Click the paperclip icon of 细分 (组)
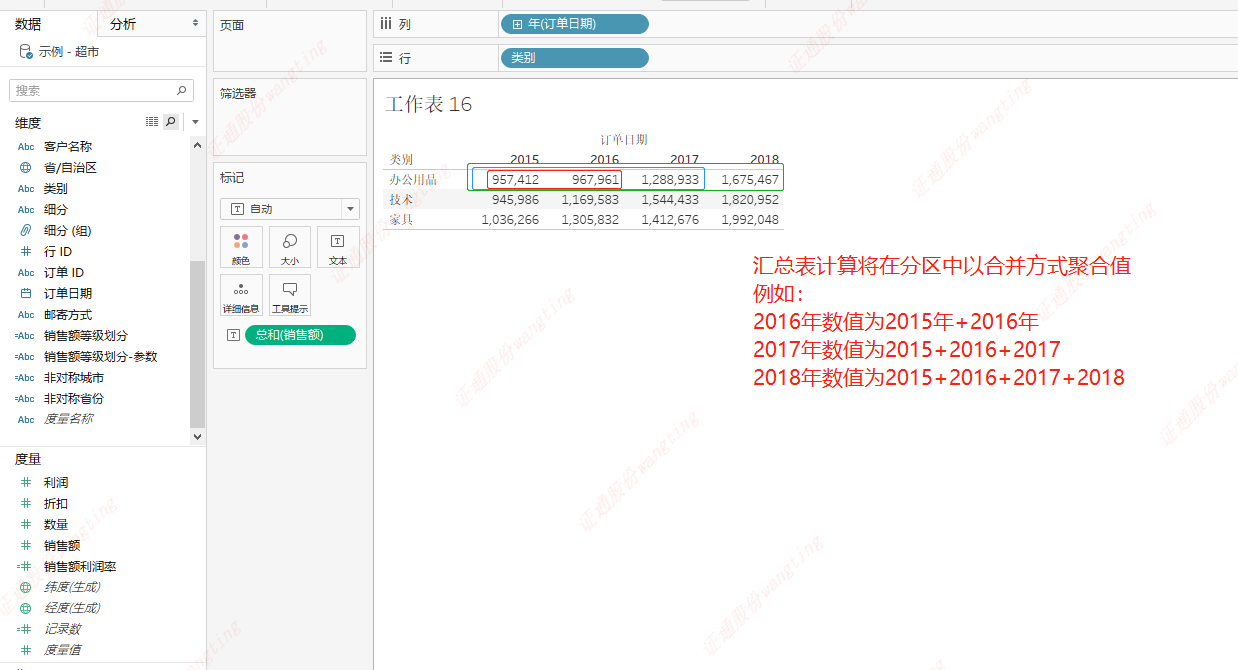The width and height of the screenshot is (1238, 670). [x=26, y=230]
